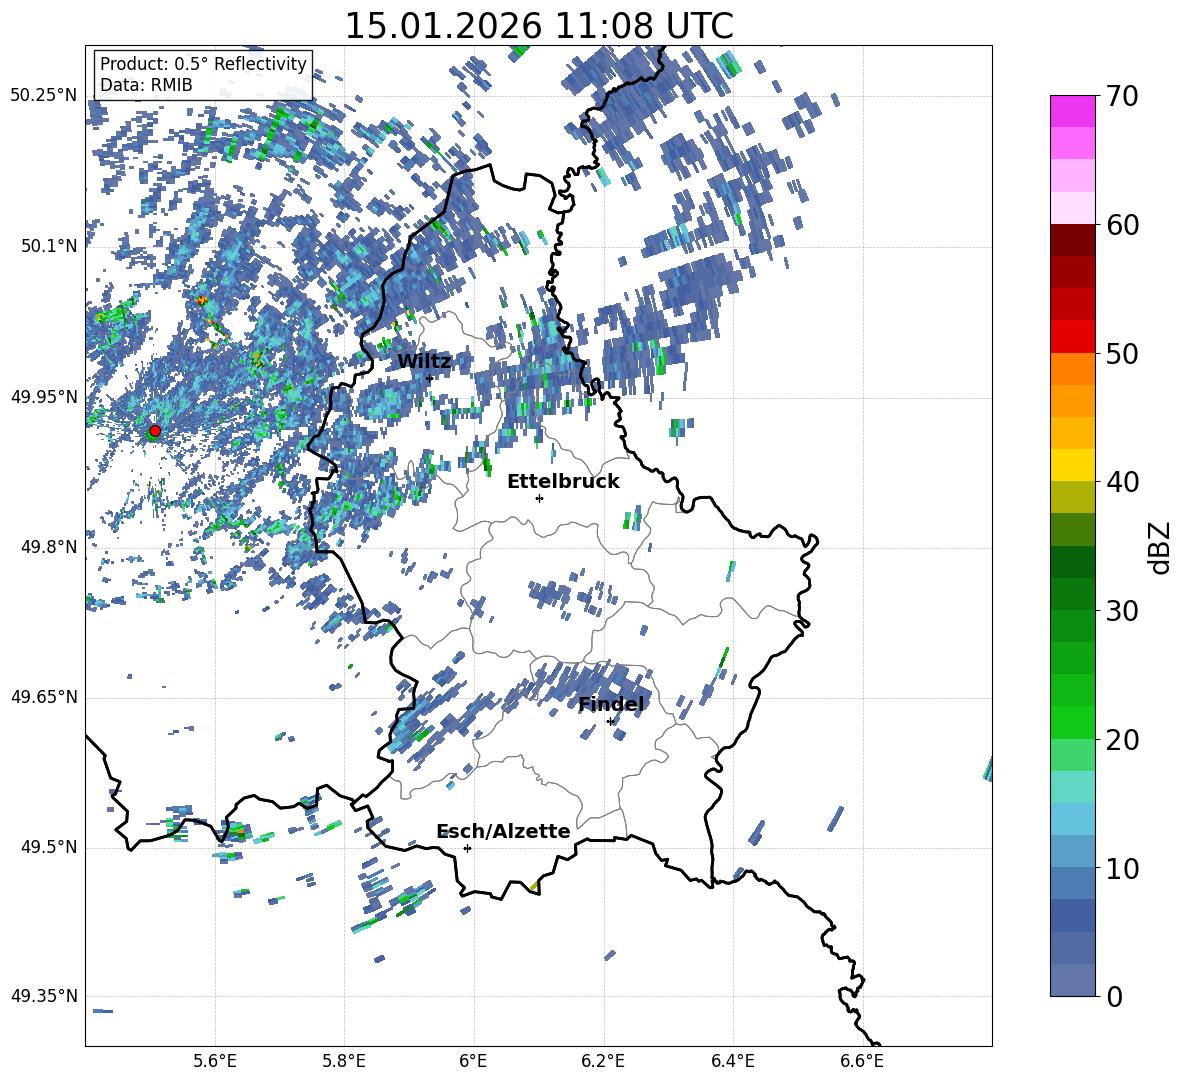Click the 6.2°E longitude label
Image resolution: width=1184 pixels, height=1081 pixels.
point(603,1061)
